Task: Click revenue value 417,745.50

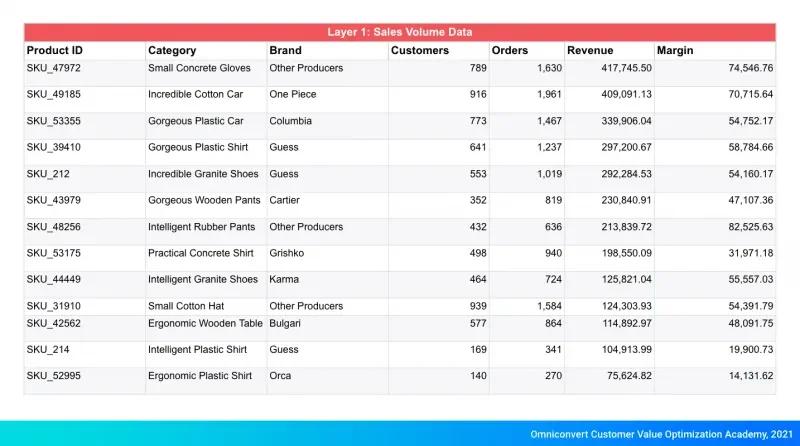Action: tap(627, 68)
